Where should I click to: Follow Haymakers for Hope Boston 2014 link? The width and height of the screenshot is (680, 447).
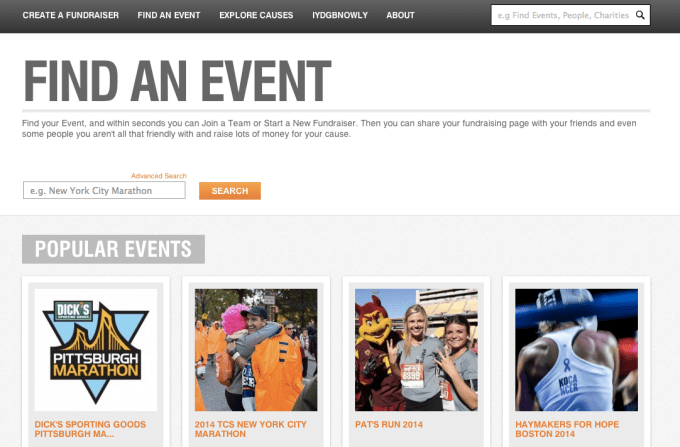pyautogui.click(x=567, y=429)
